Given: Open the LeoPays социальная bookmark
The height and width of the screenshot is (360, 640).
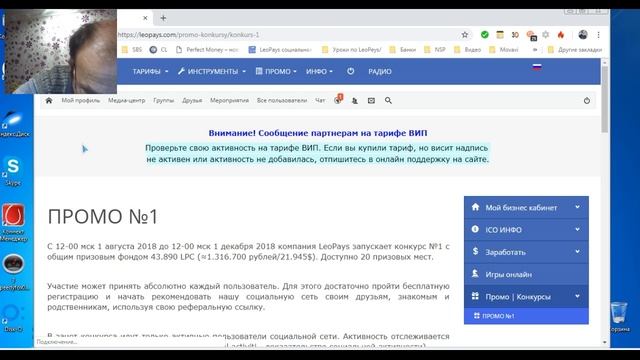Looking at the screenshot, I should tap(280, 50).
